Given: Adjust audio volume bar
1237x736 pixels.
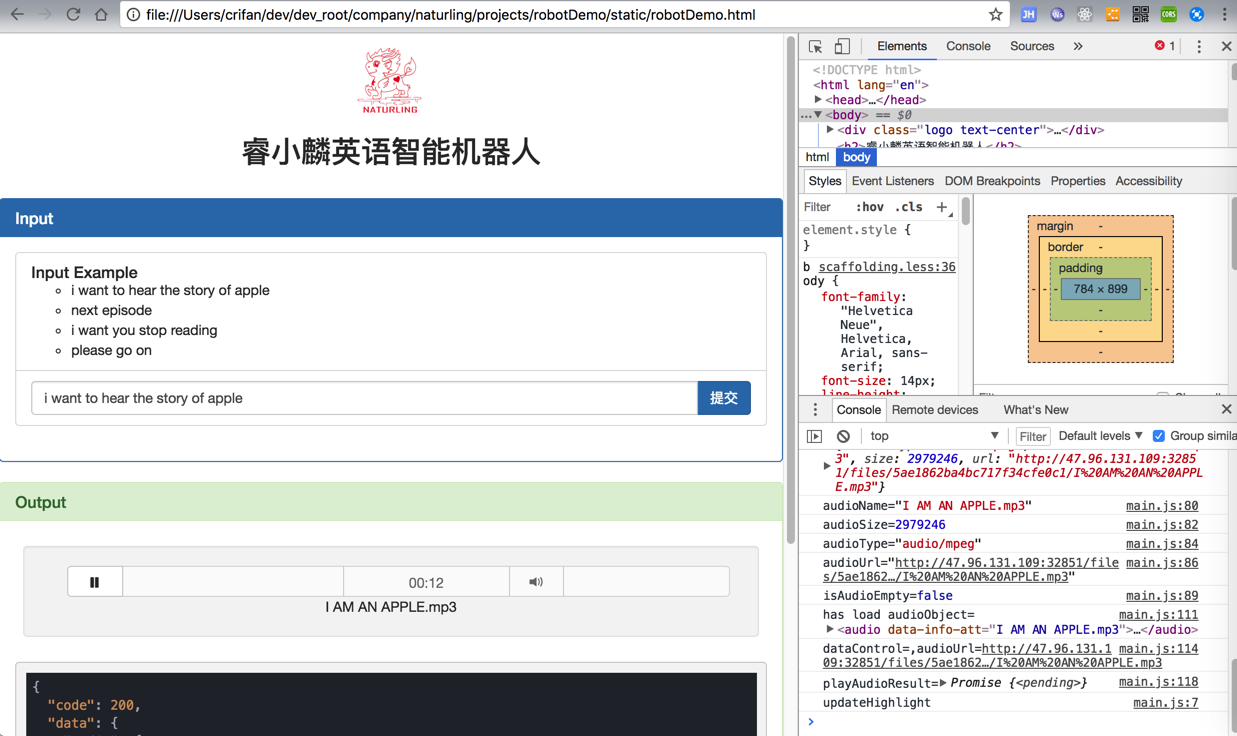Looking at the screenshot, I should click(x=646, y=582).
